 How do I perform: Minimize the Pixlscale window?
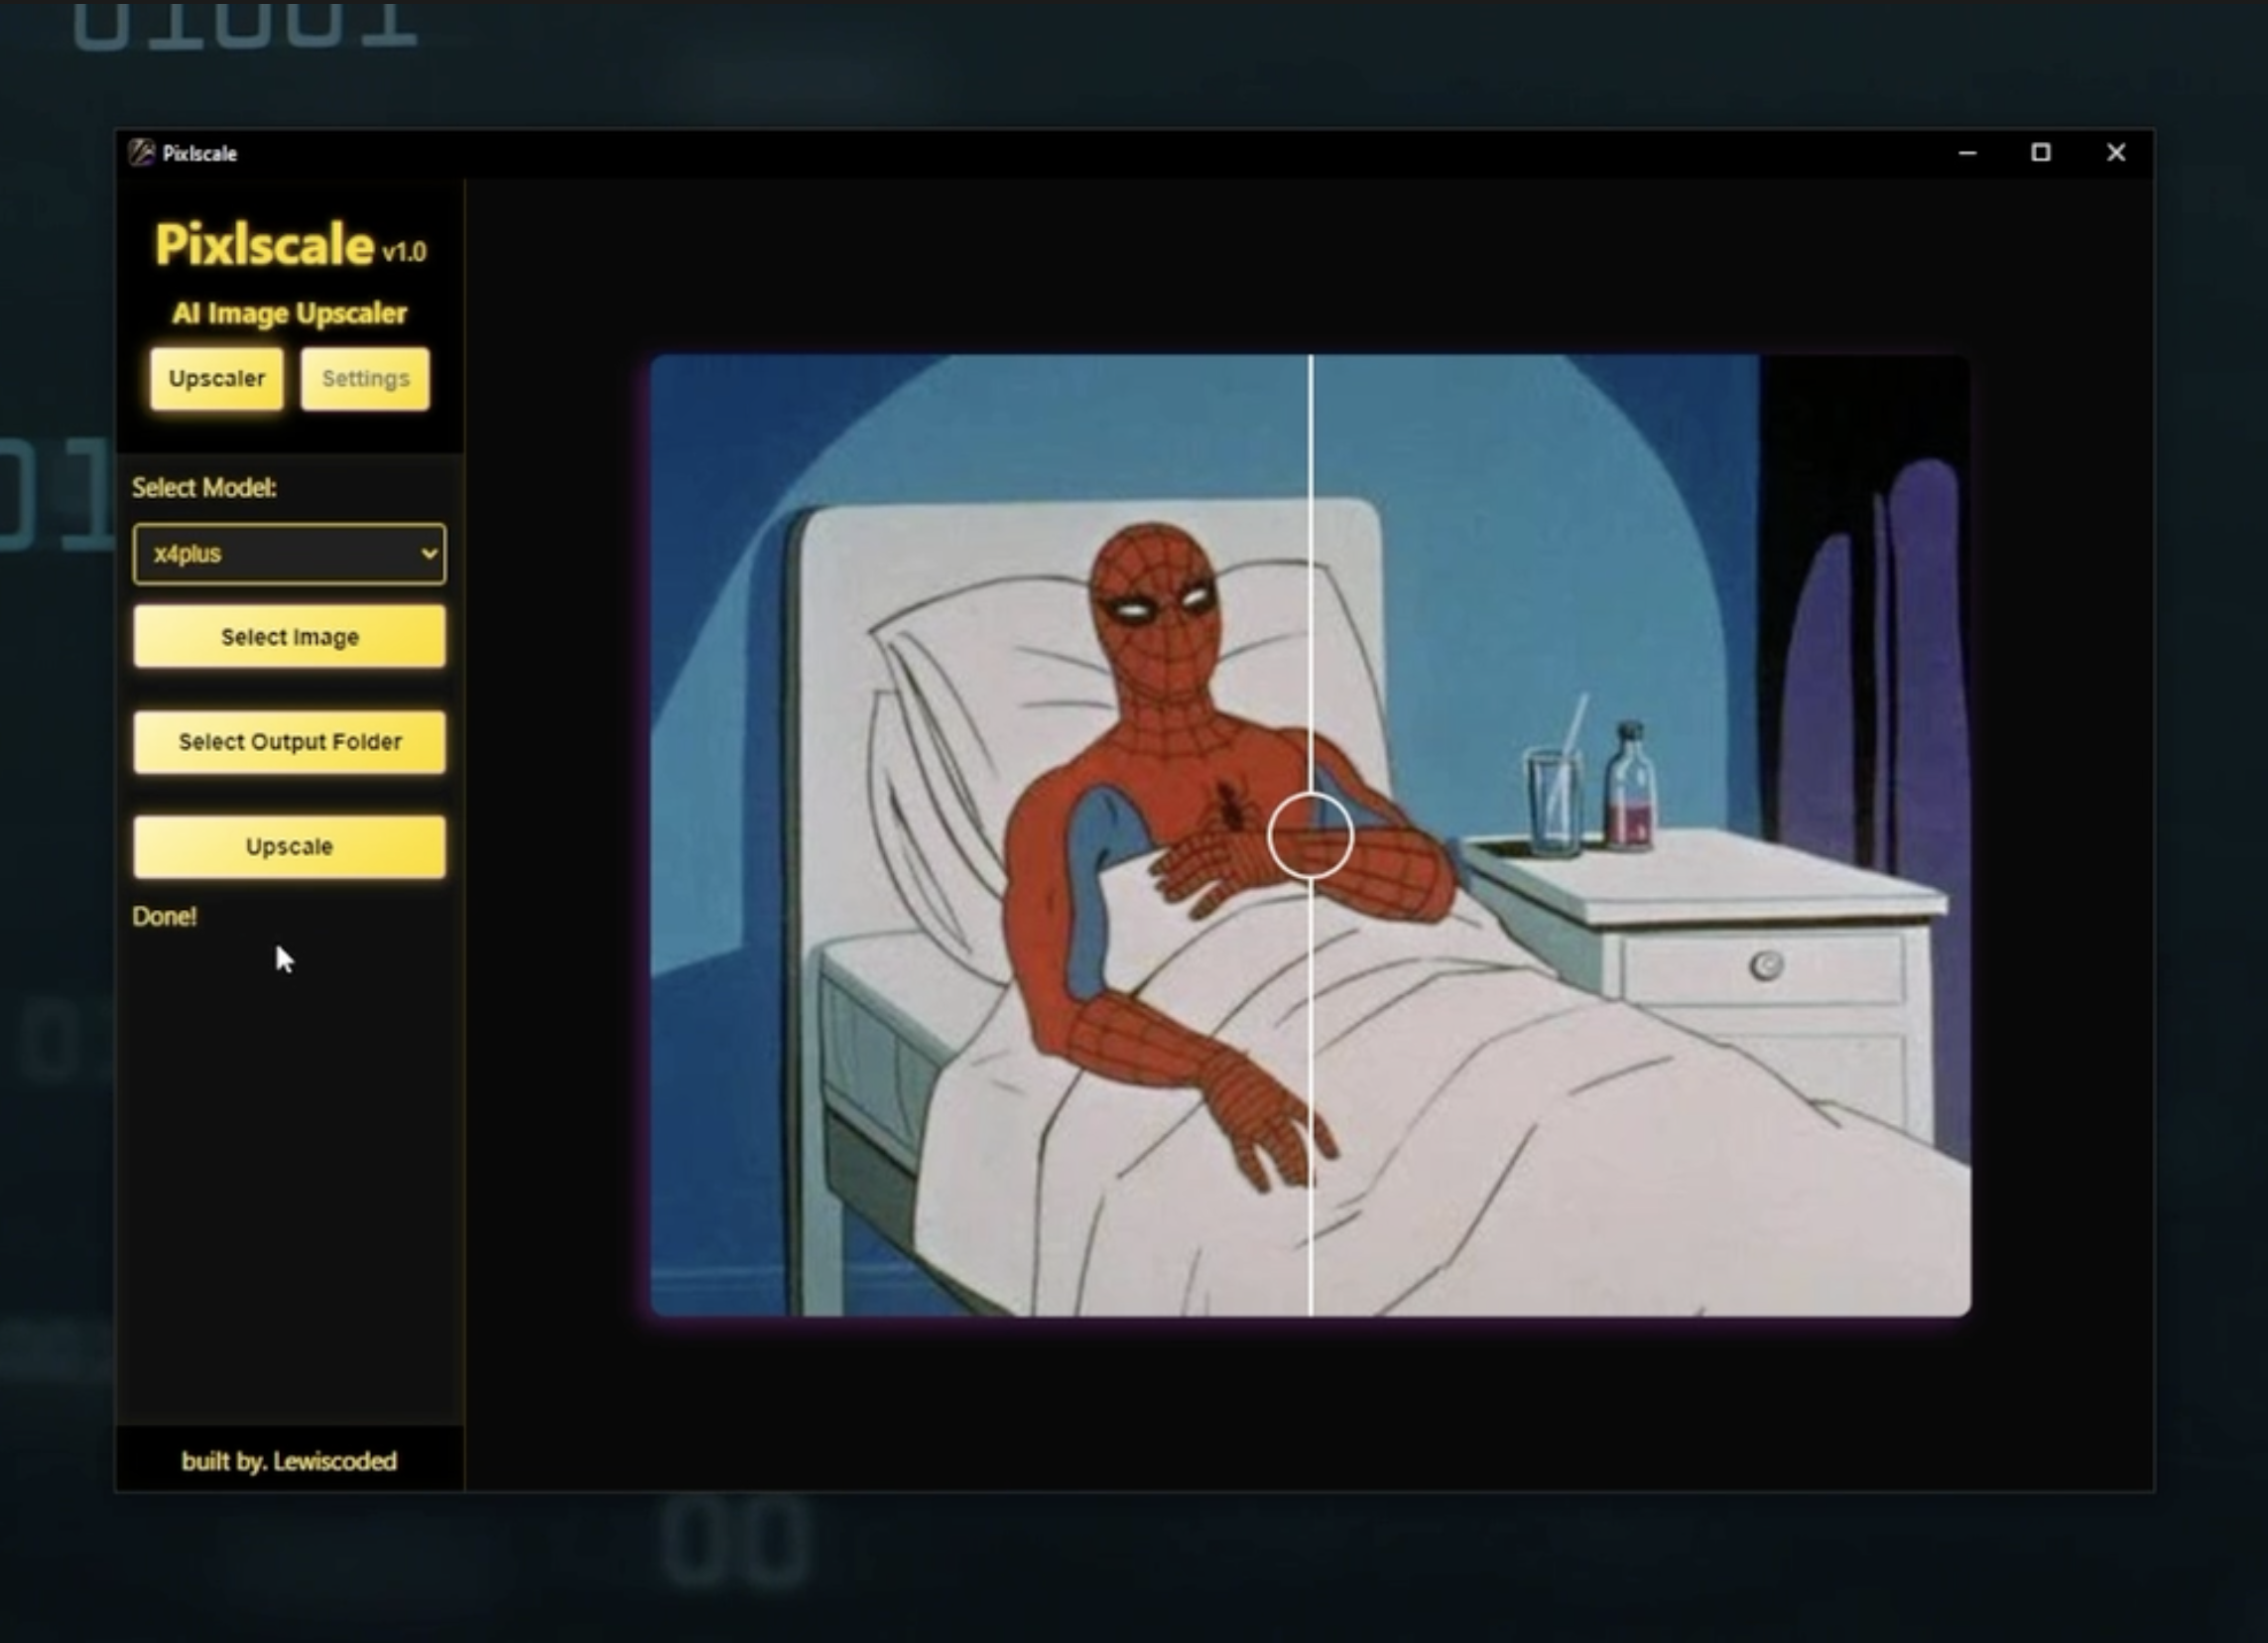point(1967,153)
